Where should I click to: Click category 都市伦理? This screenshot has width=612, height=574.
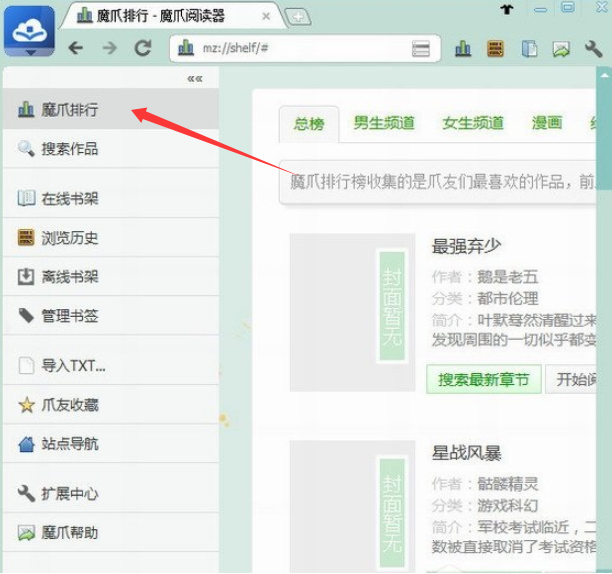[508, 299]
